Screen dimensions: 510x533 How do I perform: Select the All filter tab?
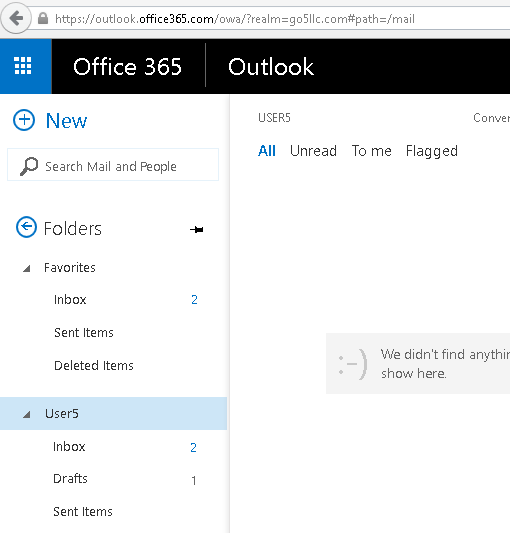point(267,151)
